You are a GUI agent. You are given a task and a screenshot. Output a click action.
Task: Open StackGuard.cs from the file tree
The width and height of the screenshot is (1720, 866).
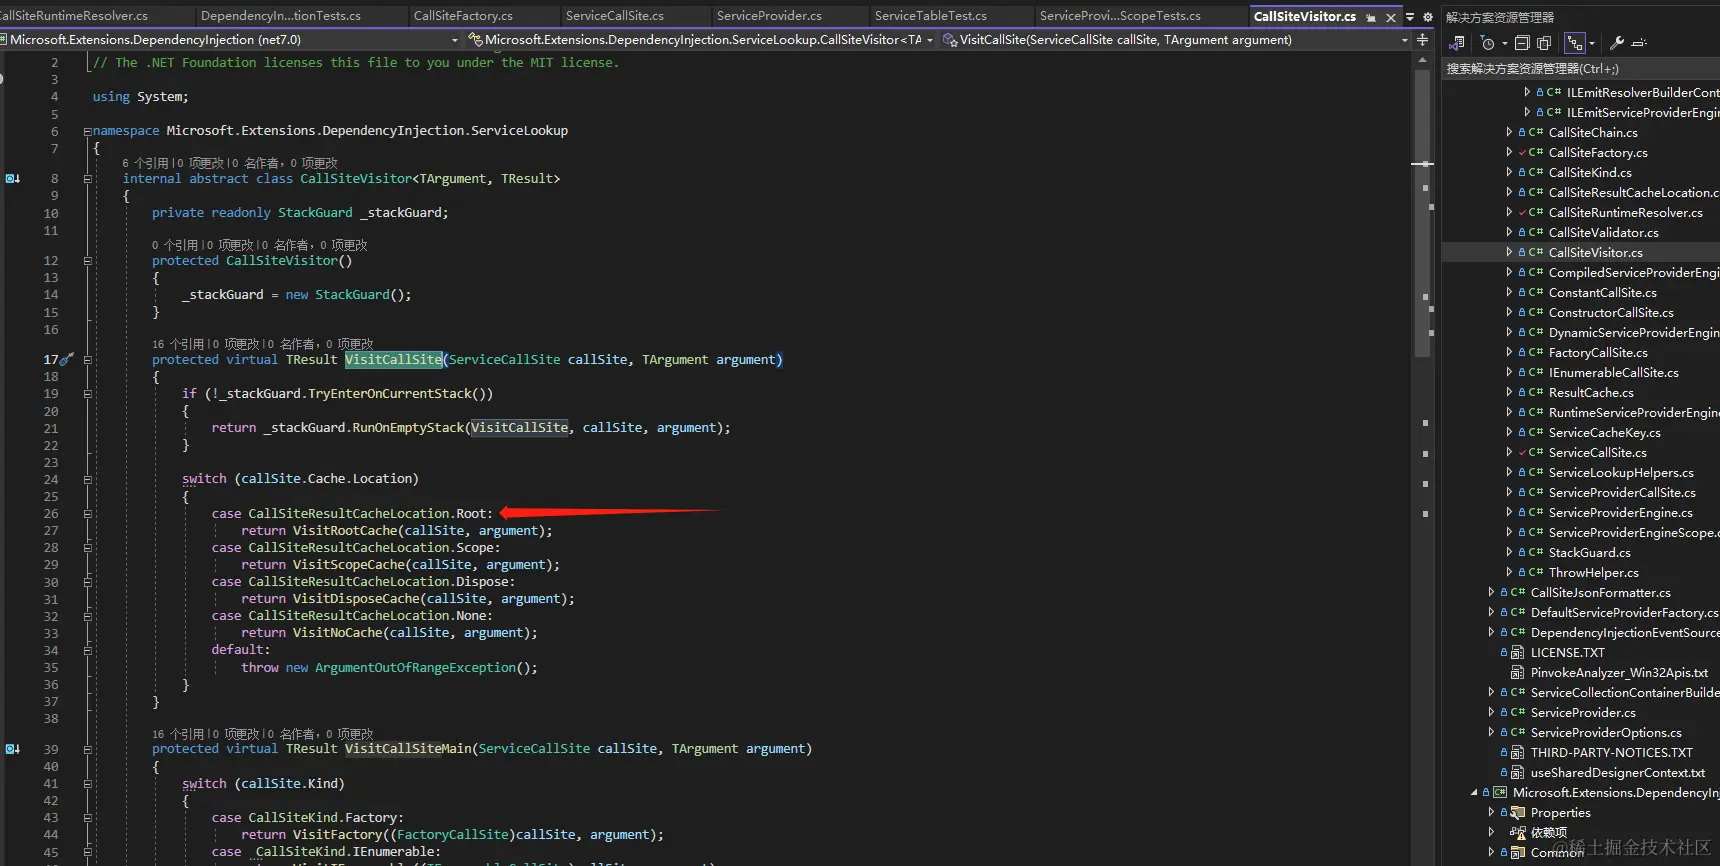(1589, 552)
